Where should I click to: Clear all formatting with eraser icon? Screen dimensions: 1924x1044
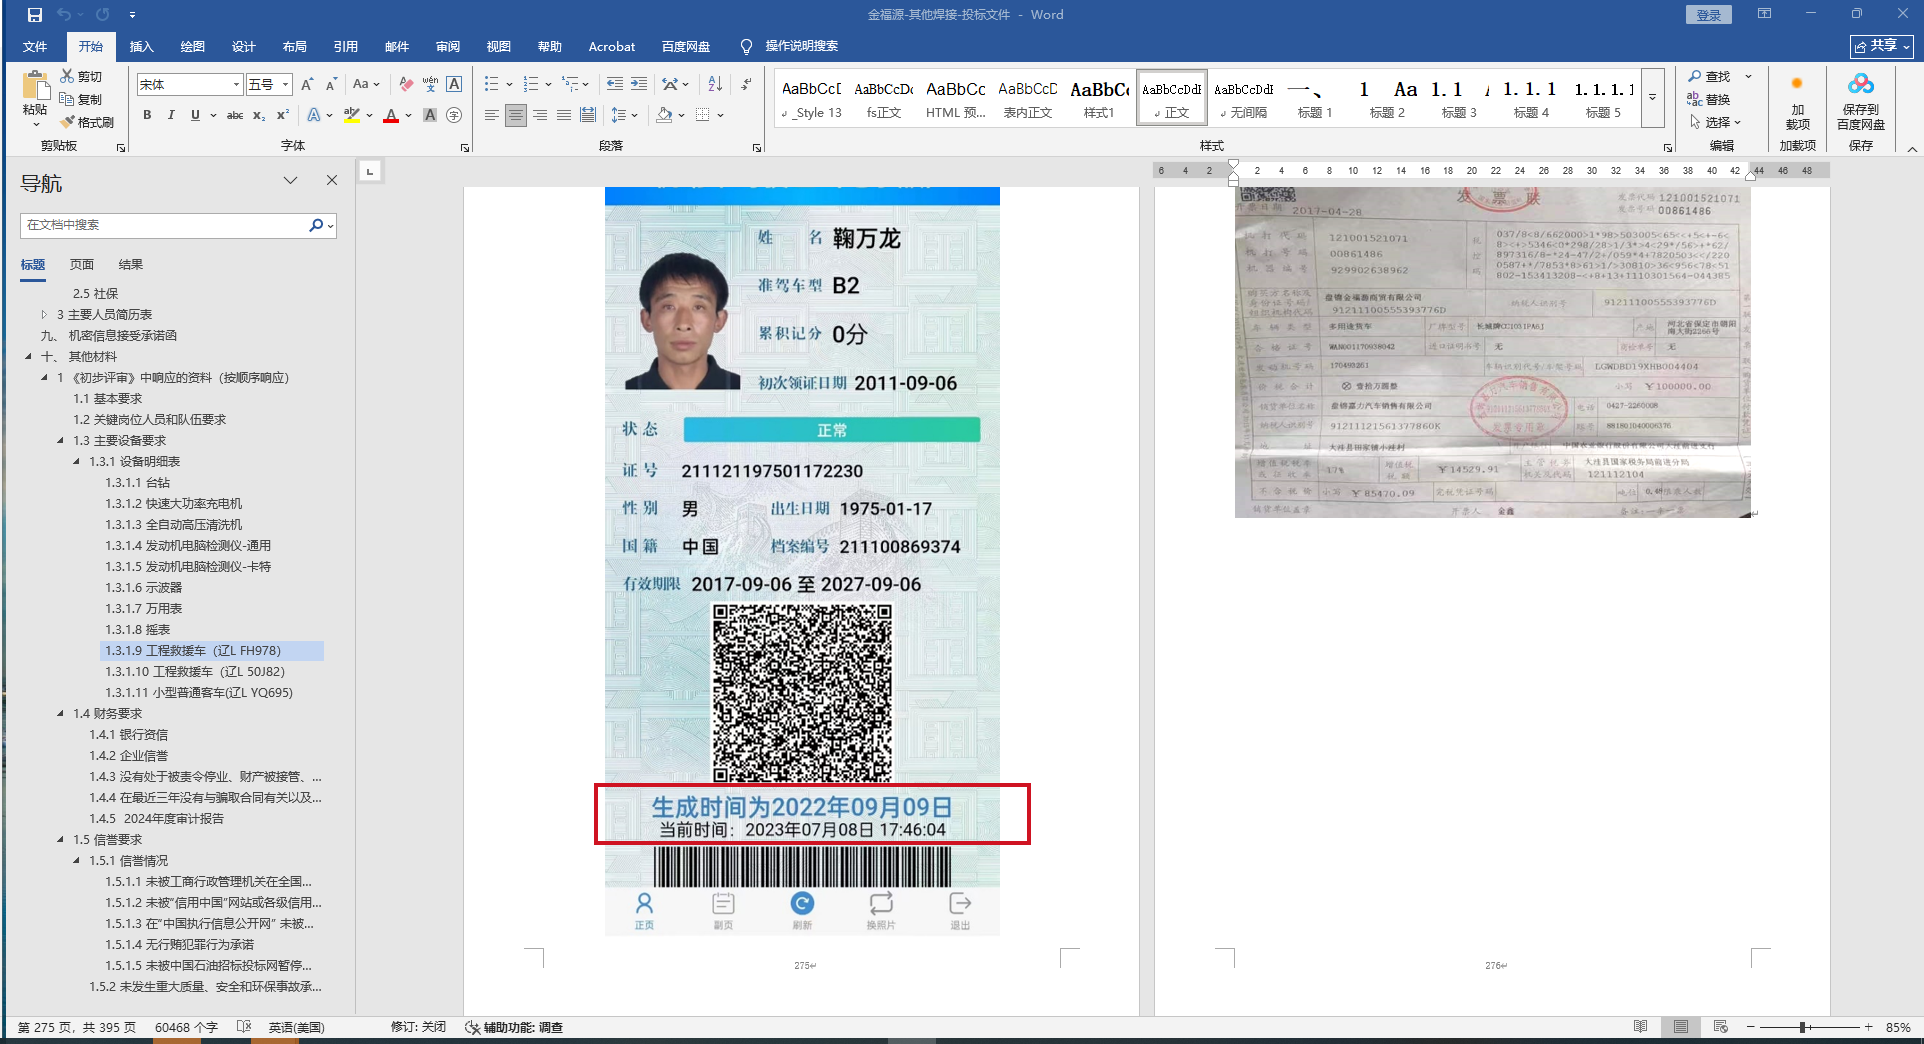tap(406, 84)
